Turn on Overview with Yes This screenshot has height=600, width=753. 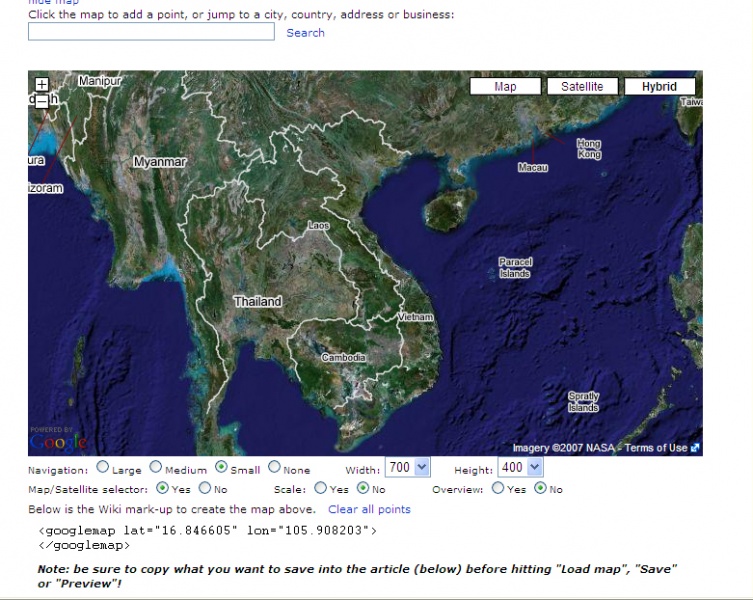click(x=497, y=489)
